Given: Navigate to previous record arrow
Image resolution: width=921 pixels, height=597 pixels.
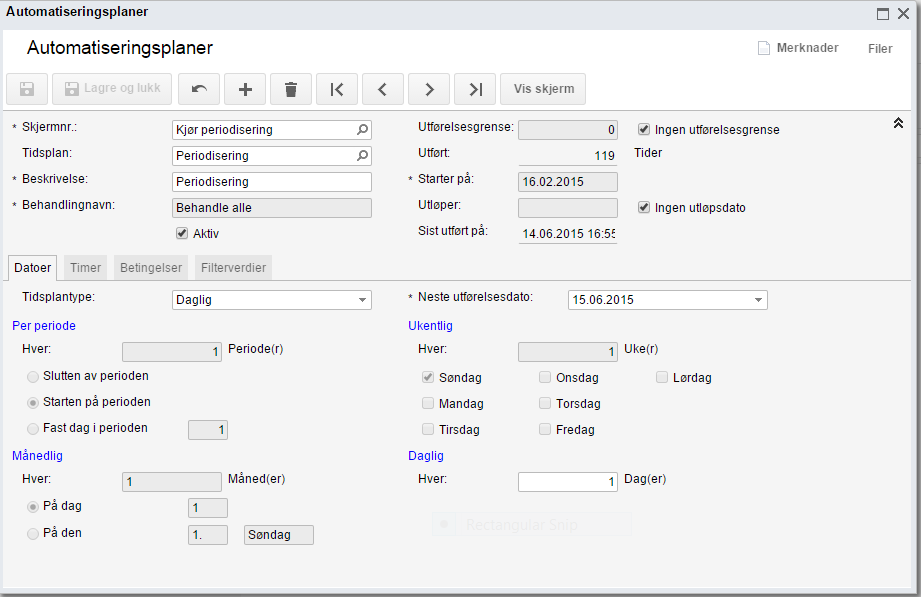Looking at the screenshot, I should point(383,89).
